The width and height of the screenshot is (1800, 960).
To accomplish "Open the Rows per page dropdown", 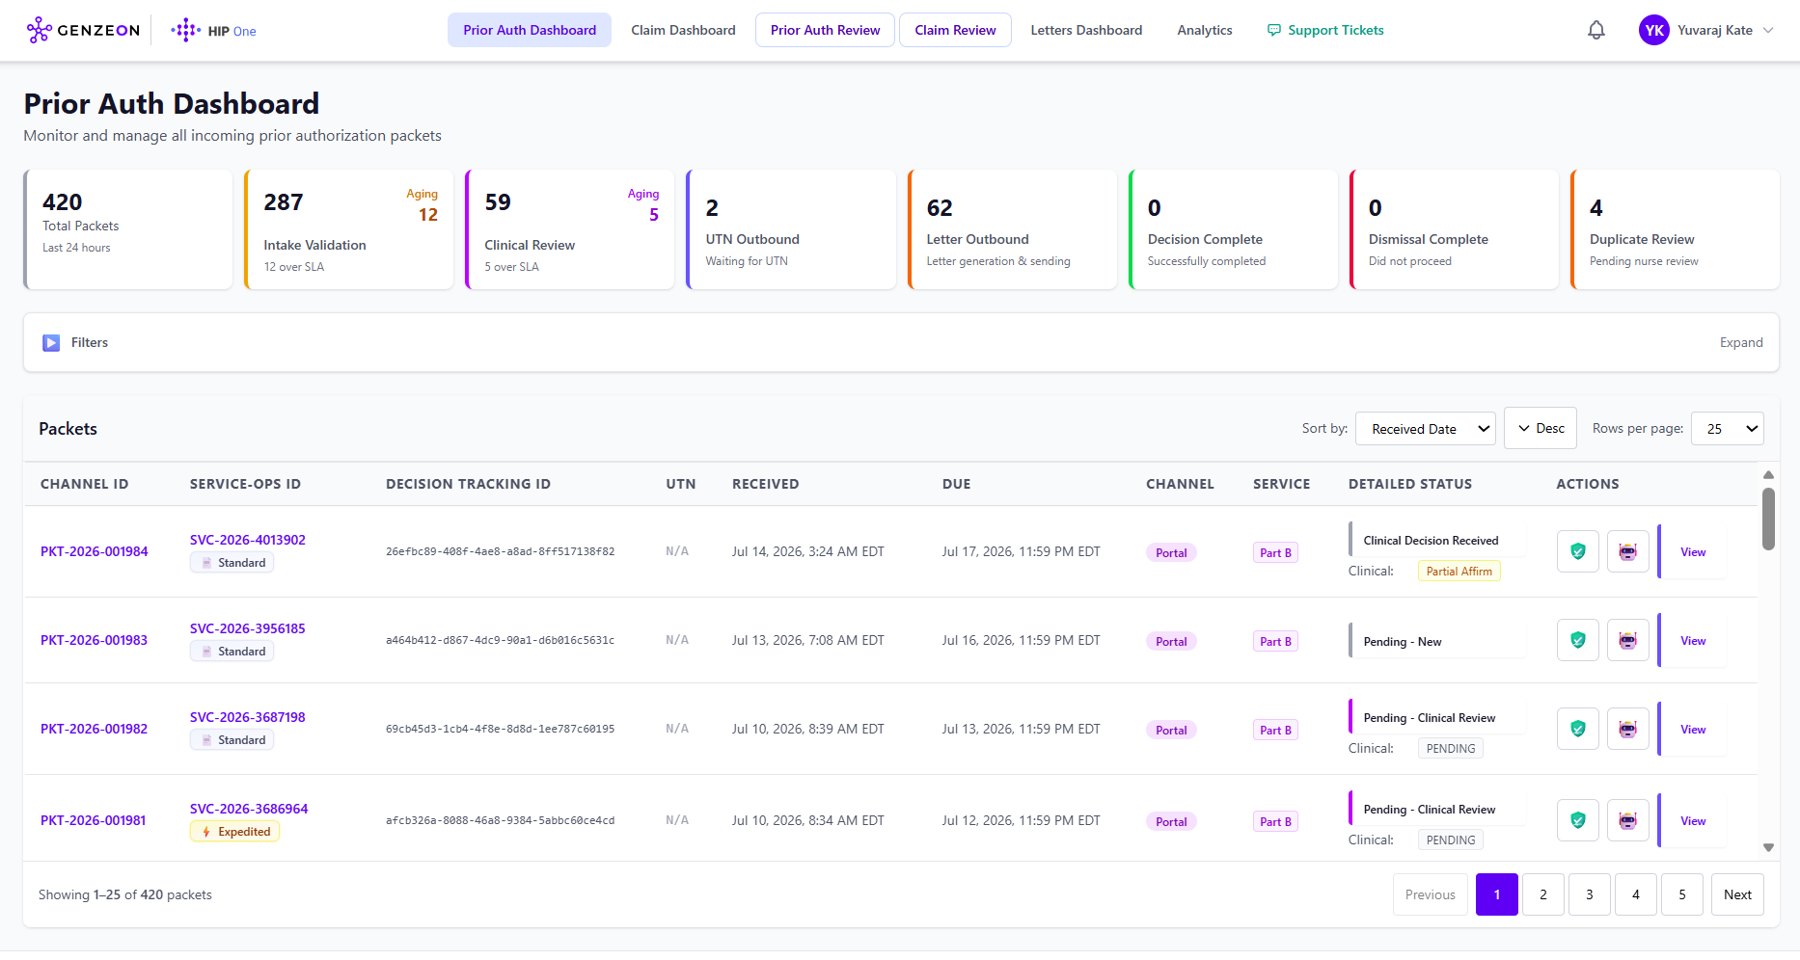I will point(1727,429).
